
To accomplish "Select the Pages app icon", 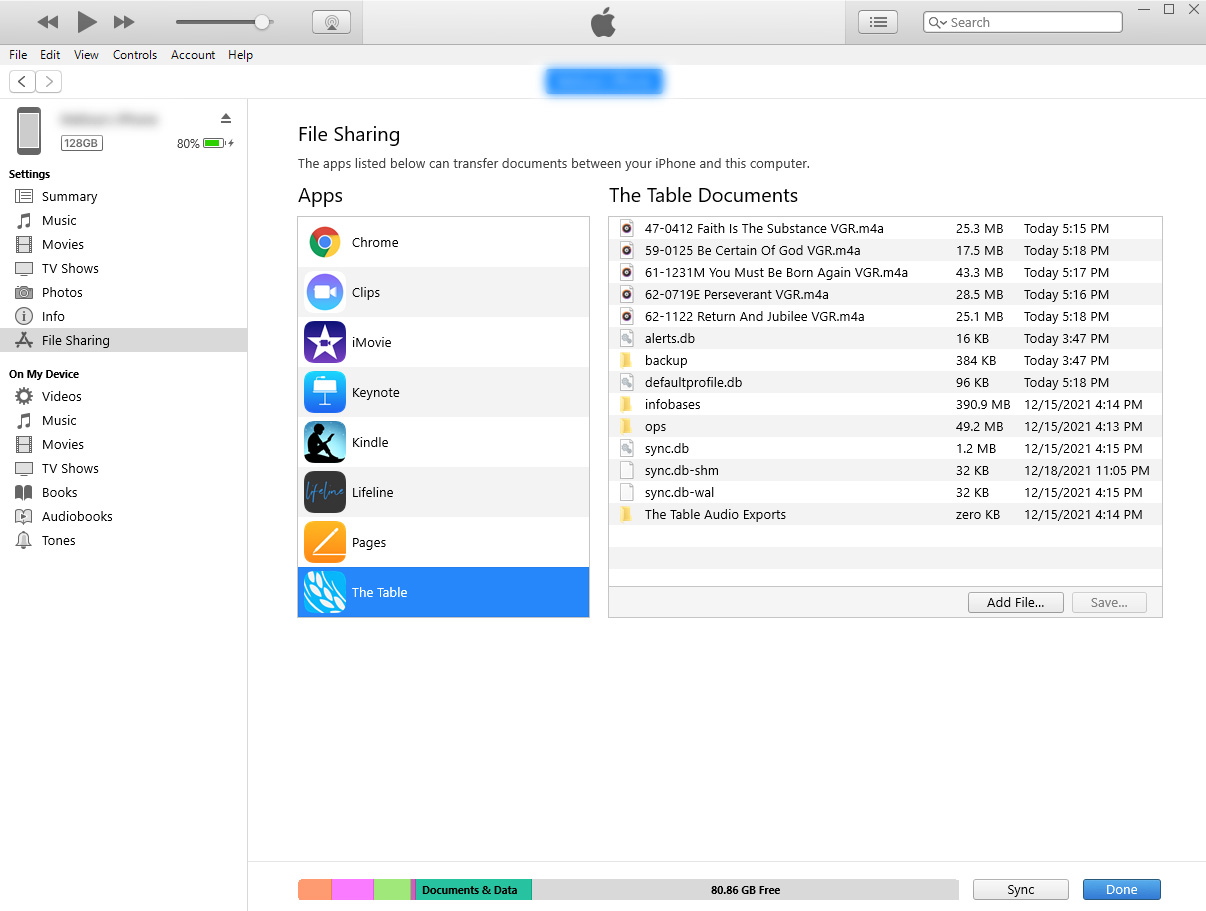I will 325,542.
